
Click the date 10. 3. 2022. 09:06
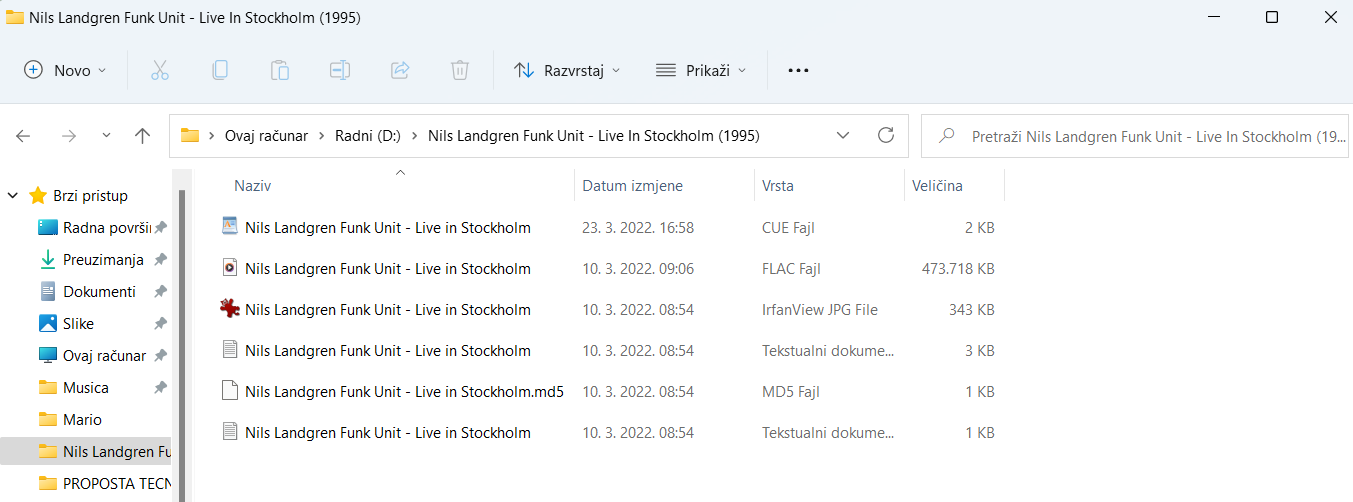638,268
